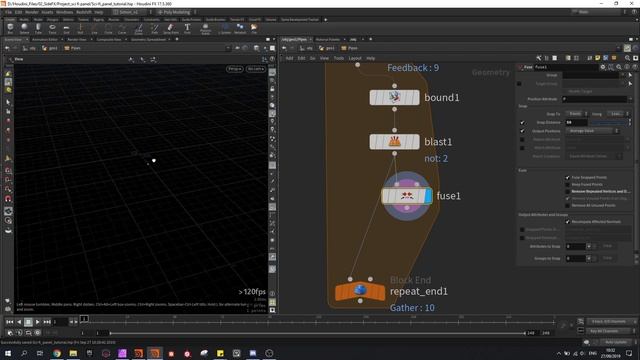The height and width of the screenshot is (360, 640).
Task: Open the Render menu
Action: point(32,12)
